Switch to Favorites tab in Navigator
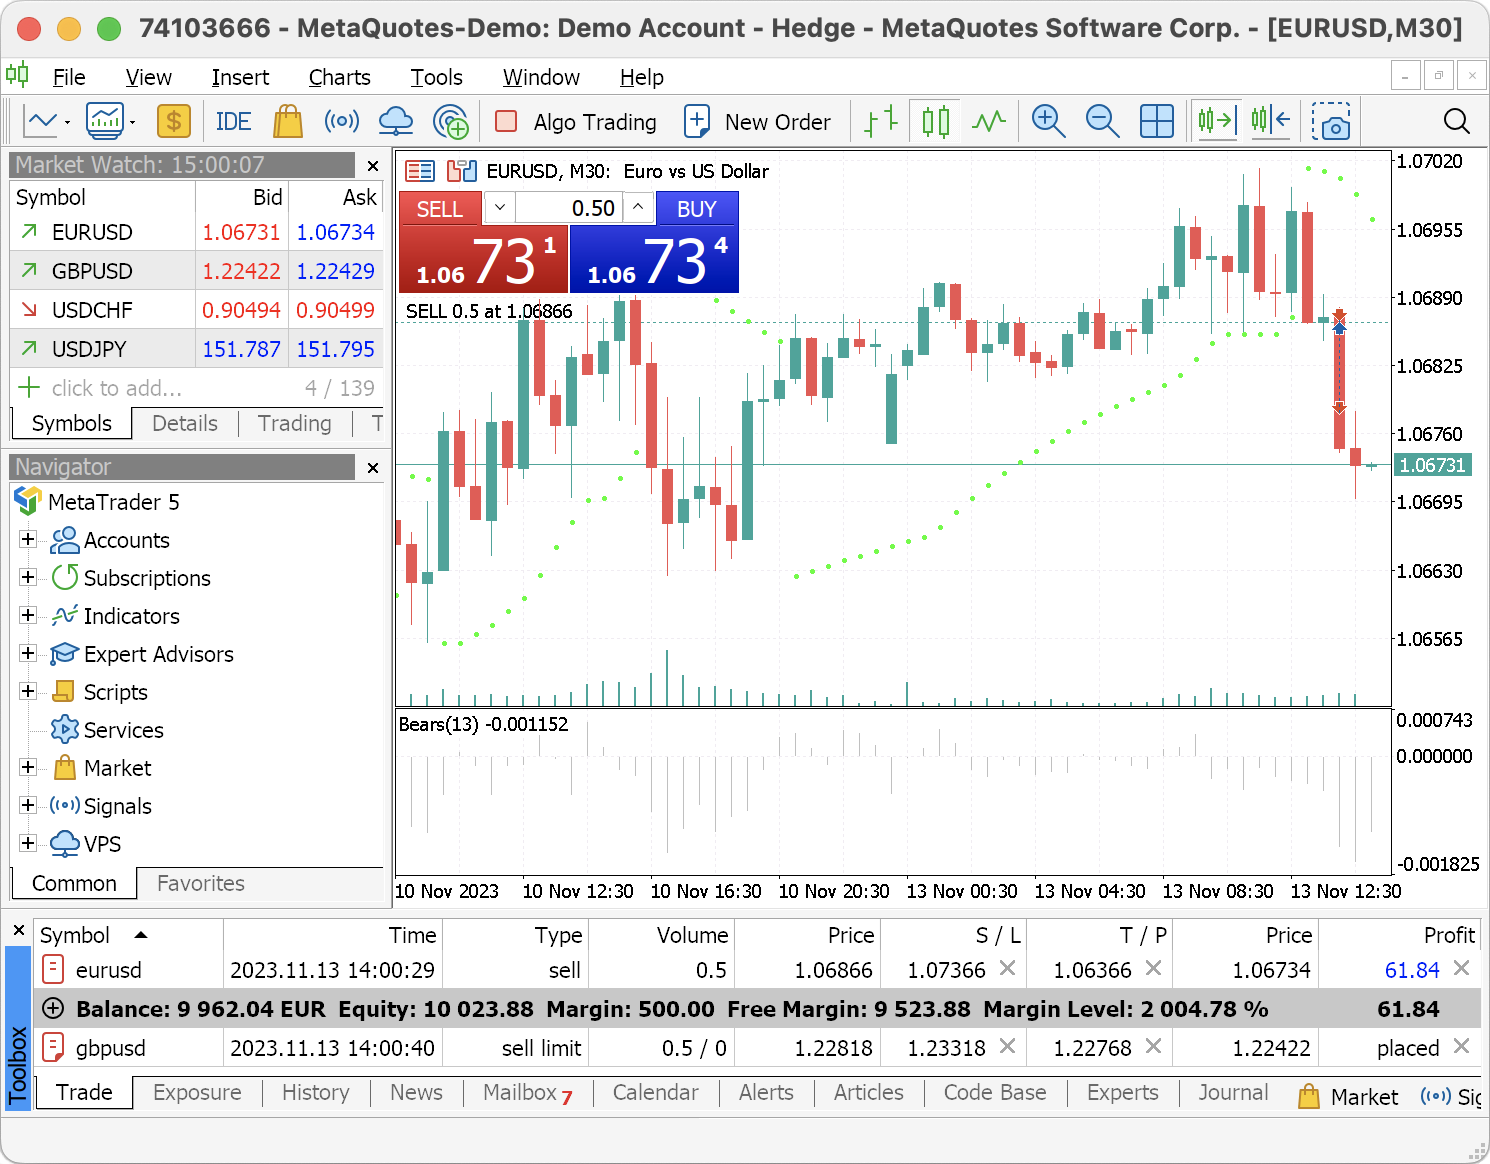Screen dimensions: 1490x1164 pyautogui.click(x=201, y=883)
